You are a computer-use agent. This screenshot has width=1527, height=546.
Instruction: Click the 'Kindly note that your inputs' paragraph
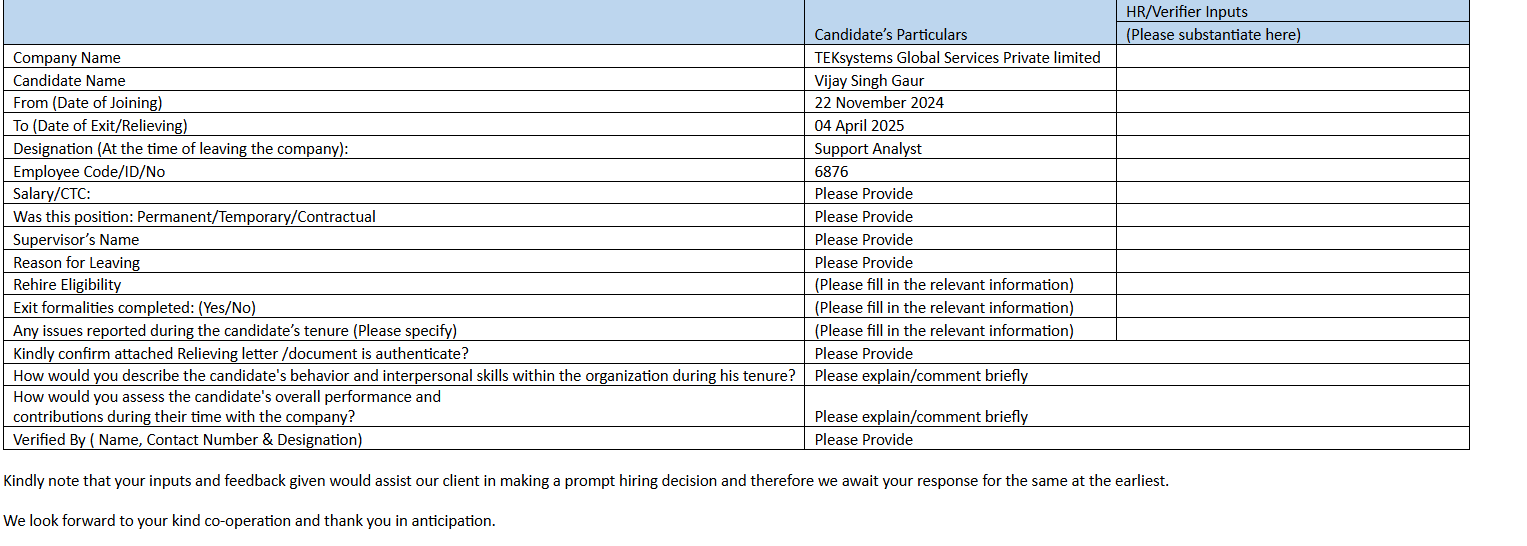[585, 481]
